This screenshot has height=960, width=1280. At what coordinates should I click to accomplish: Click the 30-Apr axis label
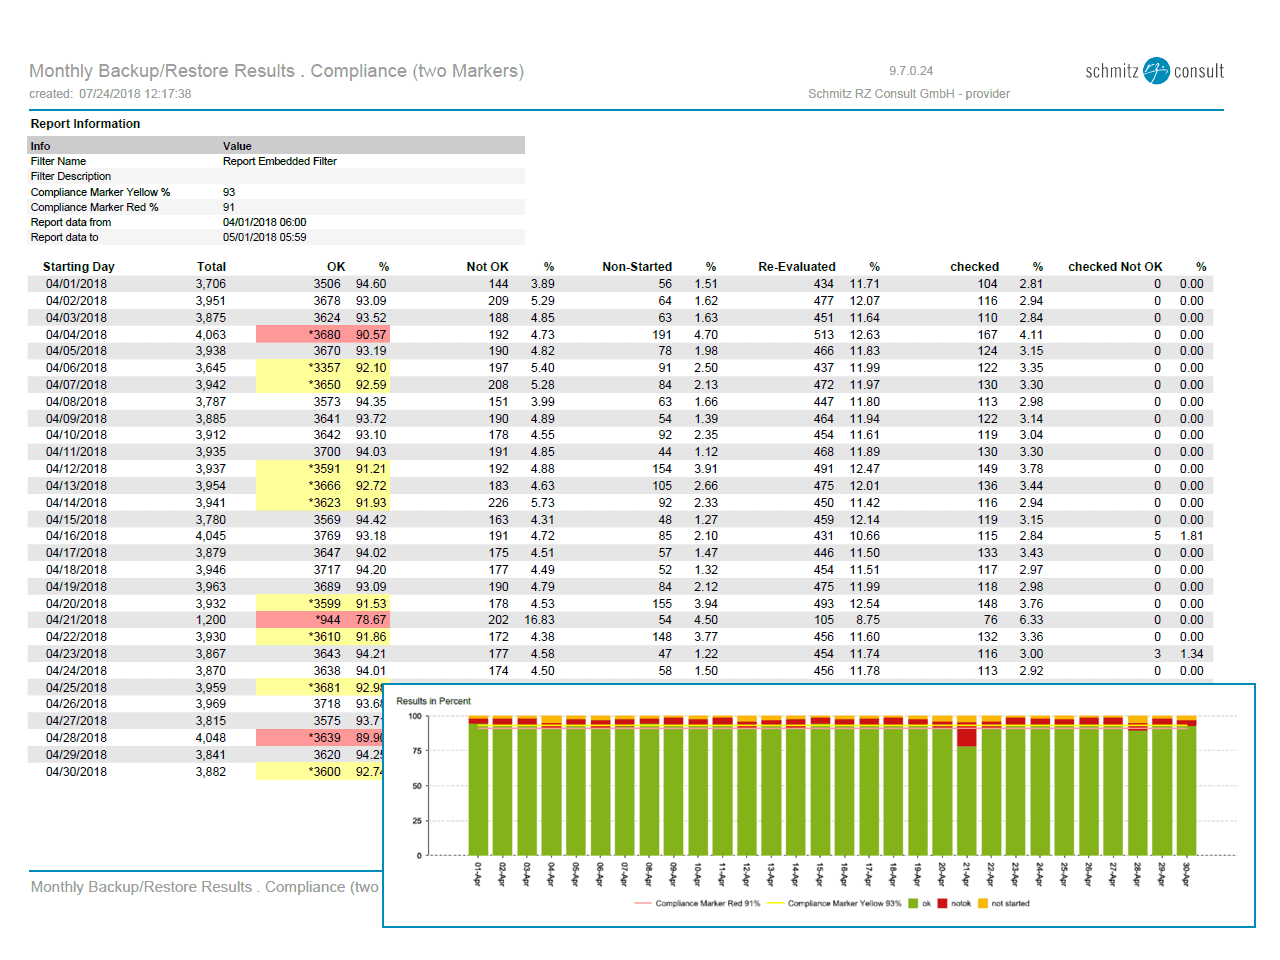[x=1186, y=874]
